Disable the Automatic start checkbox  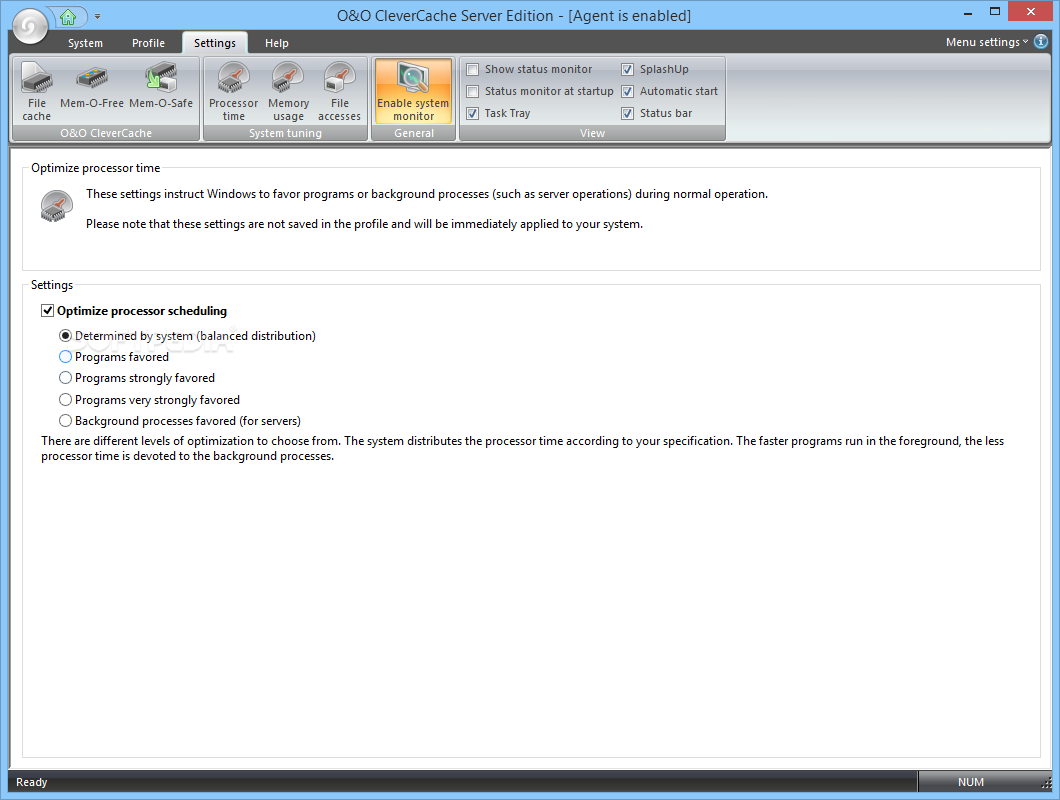627,91
